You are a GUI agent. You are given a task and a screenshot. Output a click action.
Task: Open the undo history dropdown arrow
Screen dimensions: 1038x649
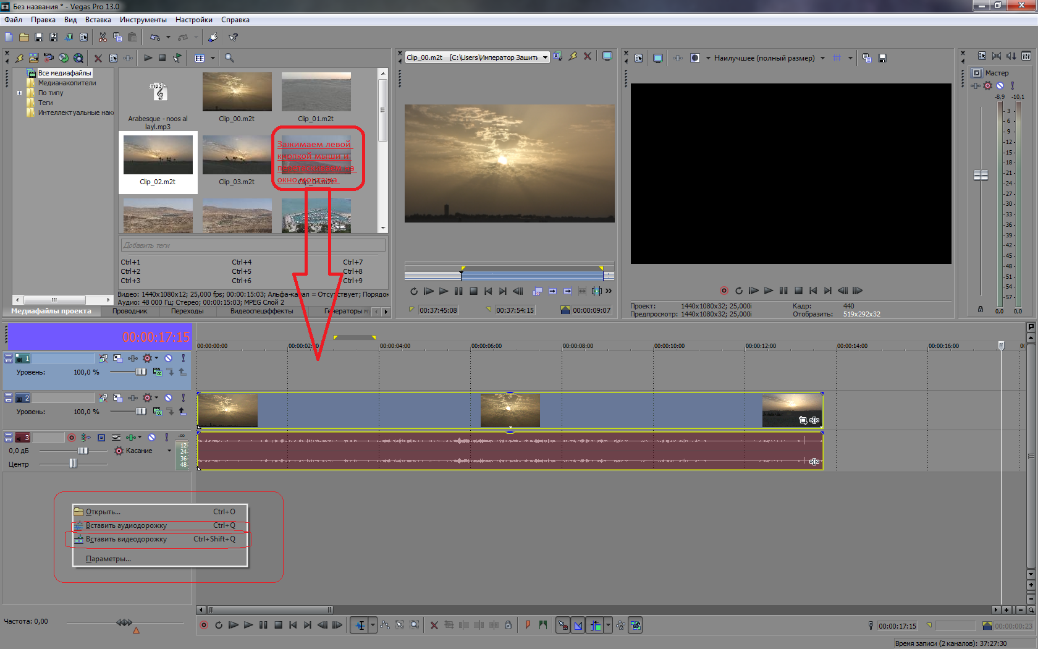(x=168, y=37)
